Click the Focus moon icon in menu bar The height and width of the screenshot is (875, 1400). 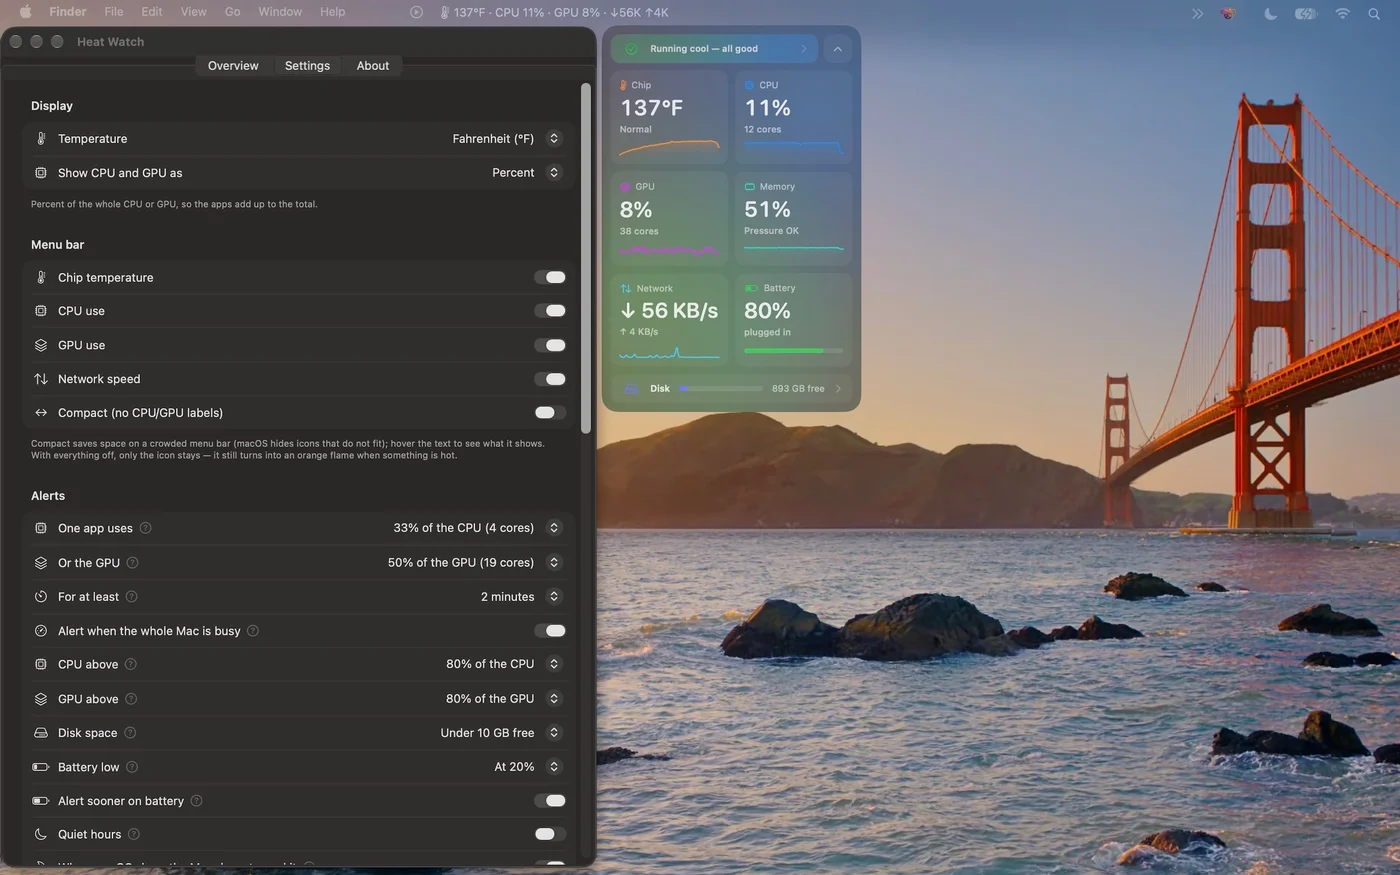[x=1270, y=13]
